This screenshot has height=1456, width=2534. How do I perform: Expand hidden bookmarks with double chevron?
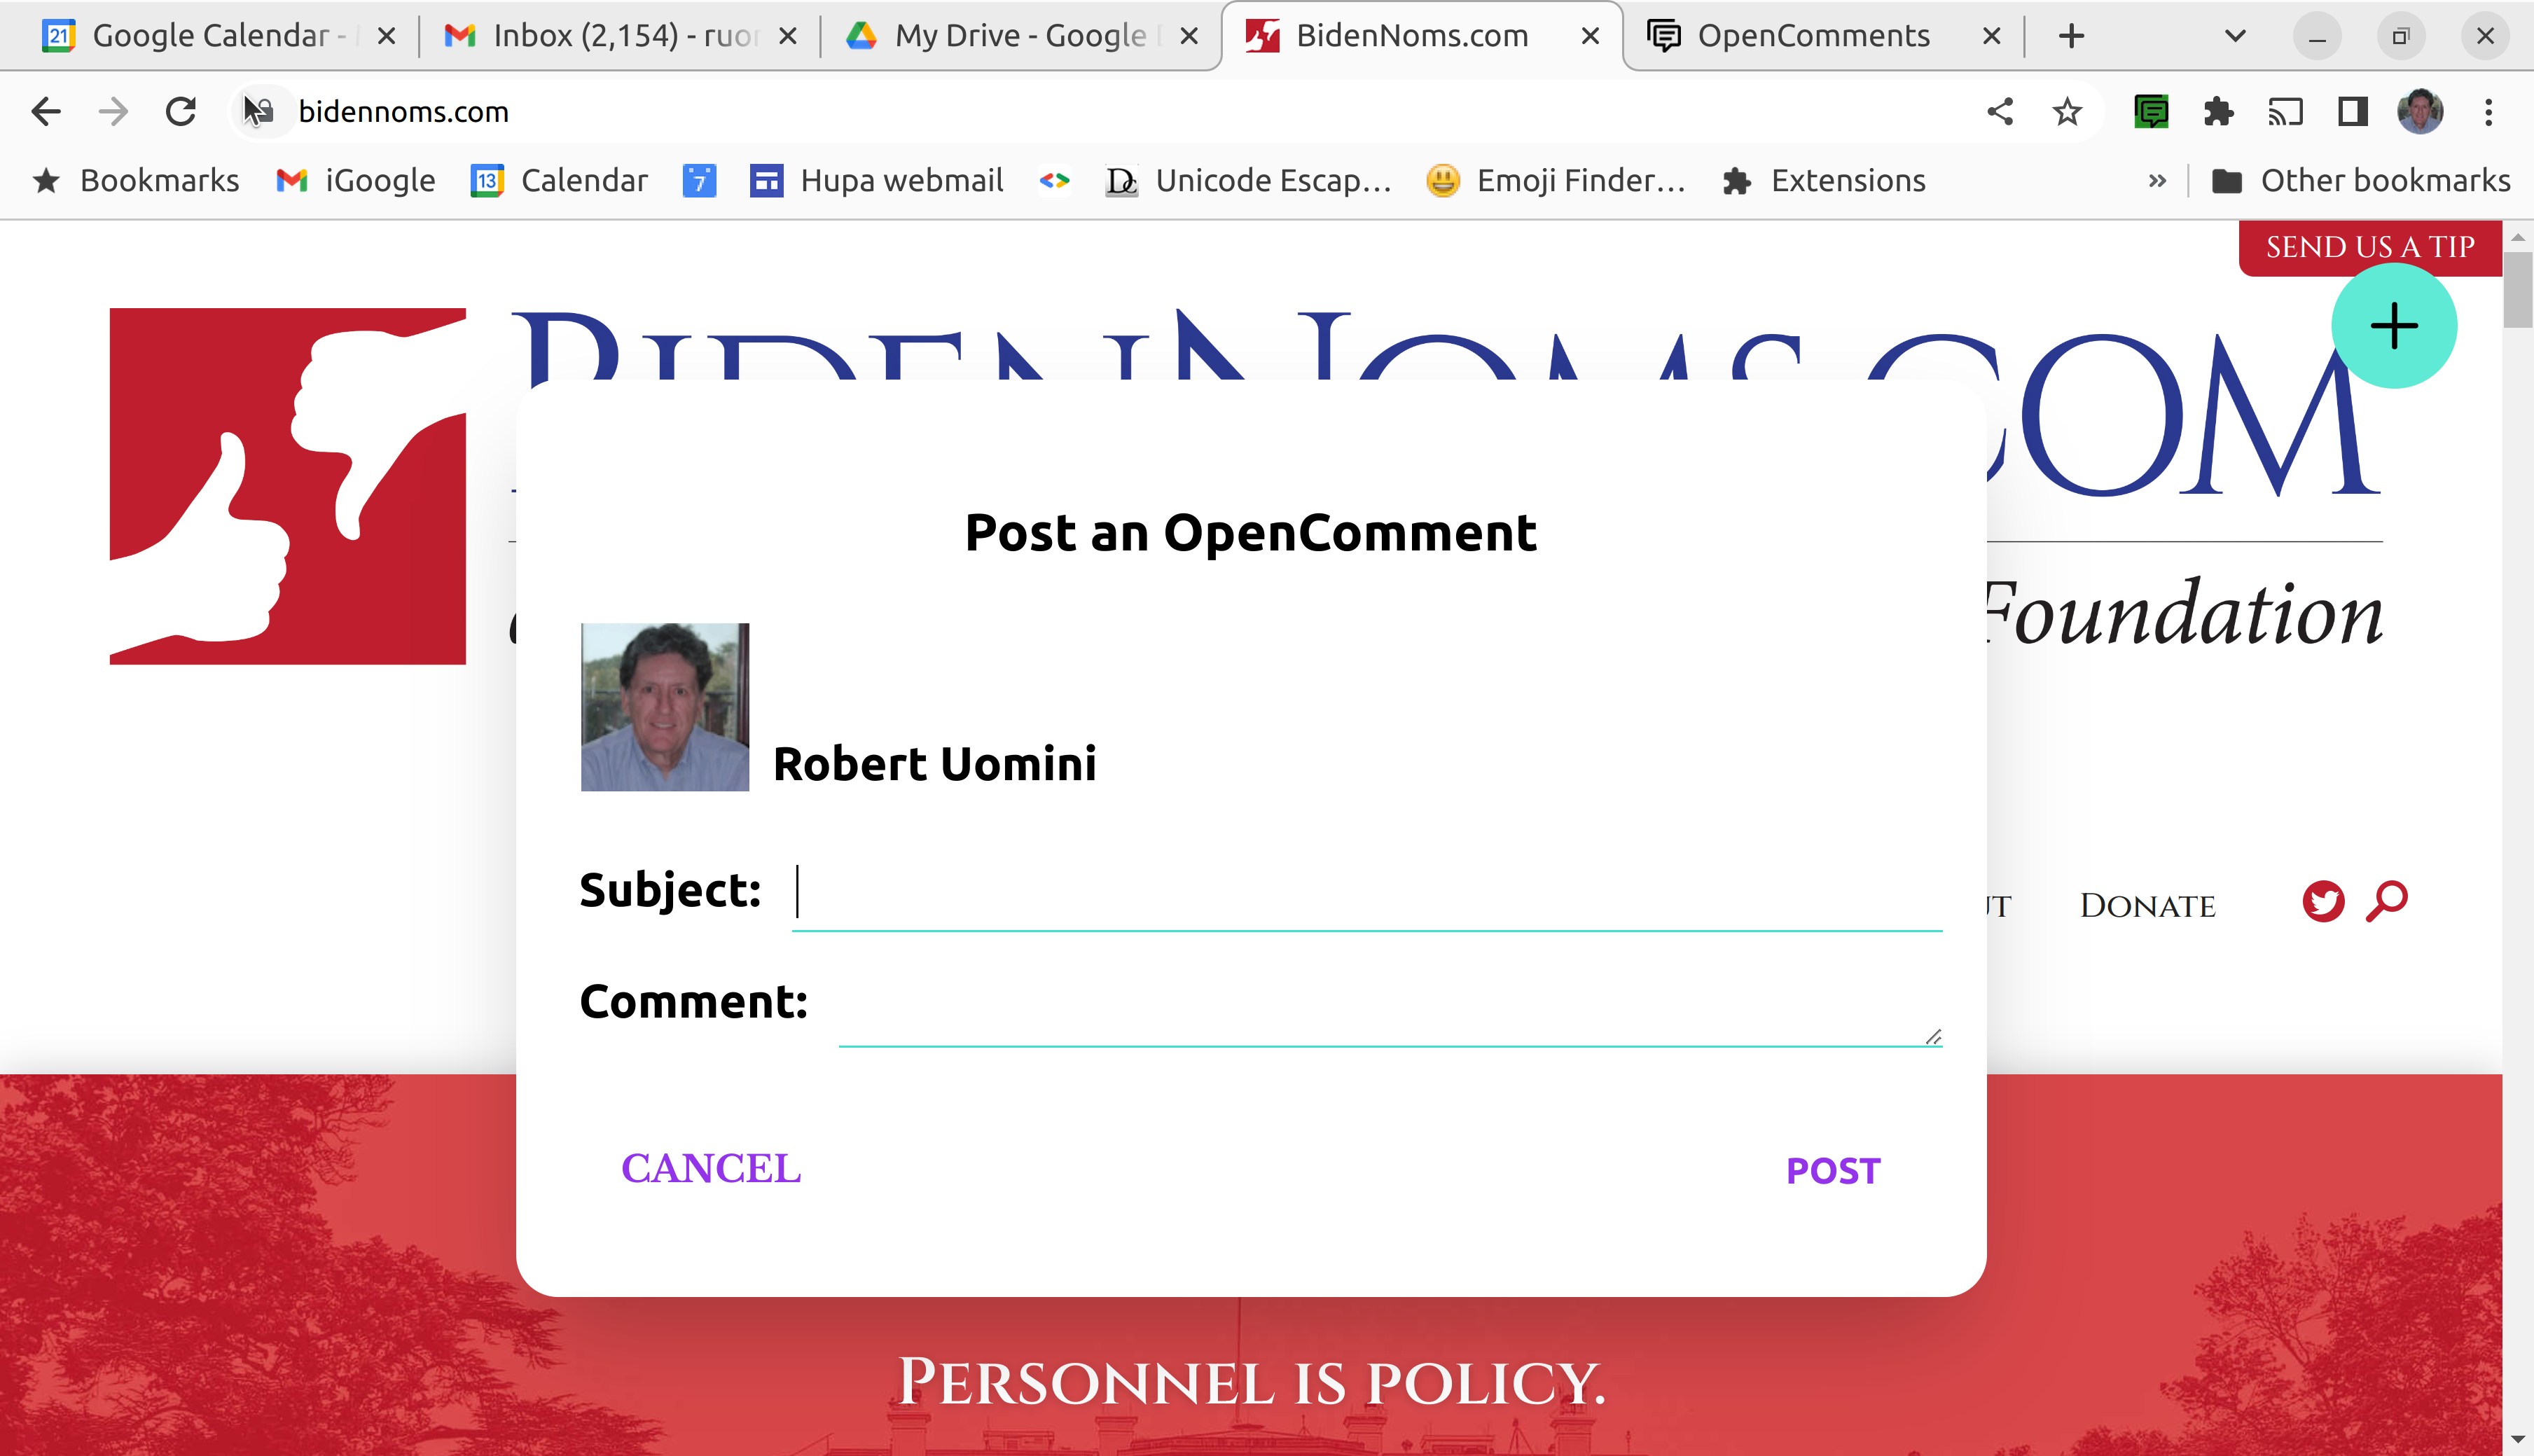coord(2157,180)
